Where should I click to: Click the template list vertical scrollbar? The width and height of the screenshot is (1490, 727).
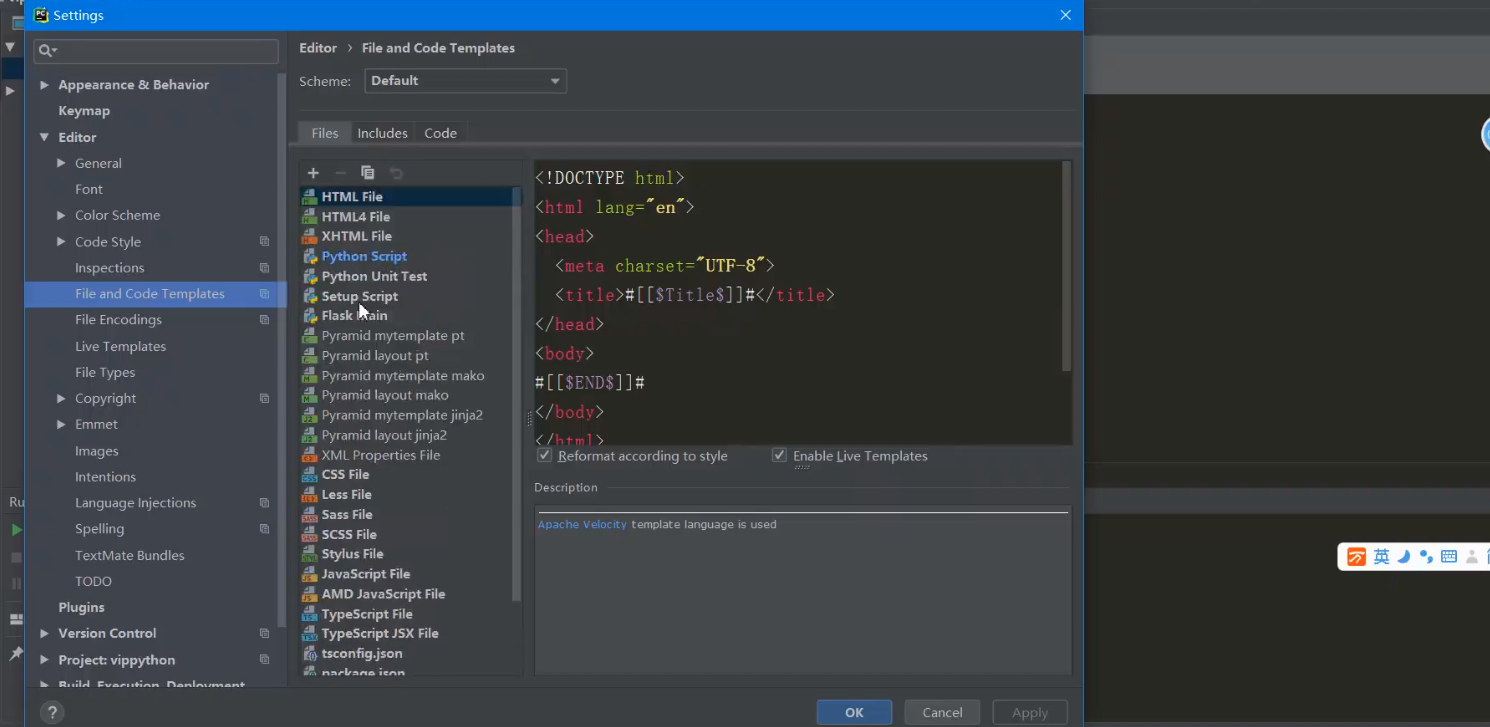point(516,395)
